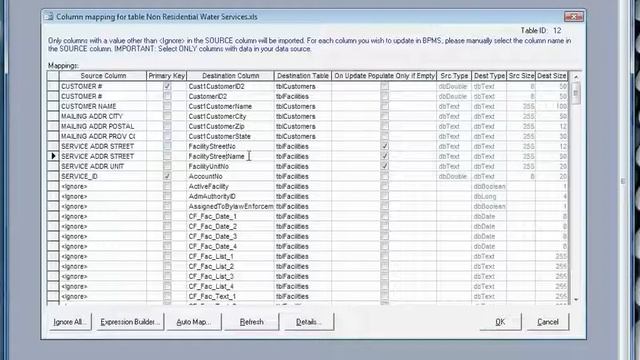640x360 pixels.
Task: Toggle Primary Key for Cust1CustomerID2 row
Action: (167, 86)
